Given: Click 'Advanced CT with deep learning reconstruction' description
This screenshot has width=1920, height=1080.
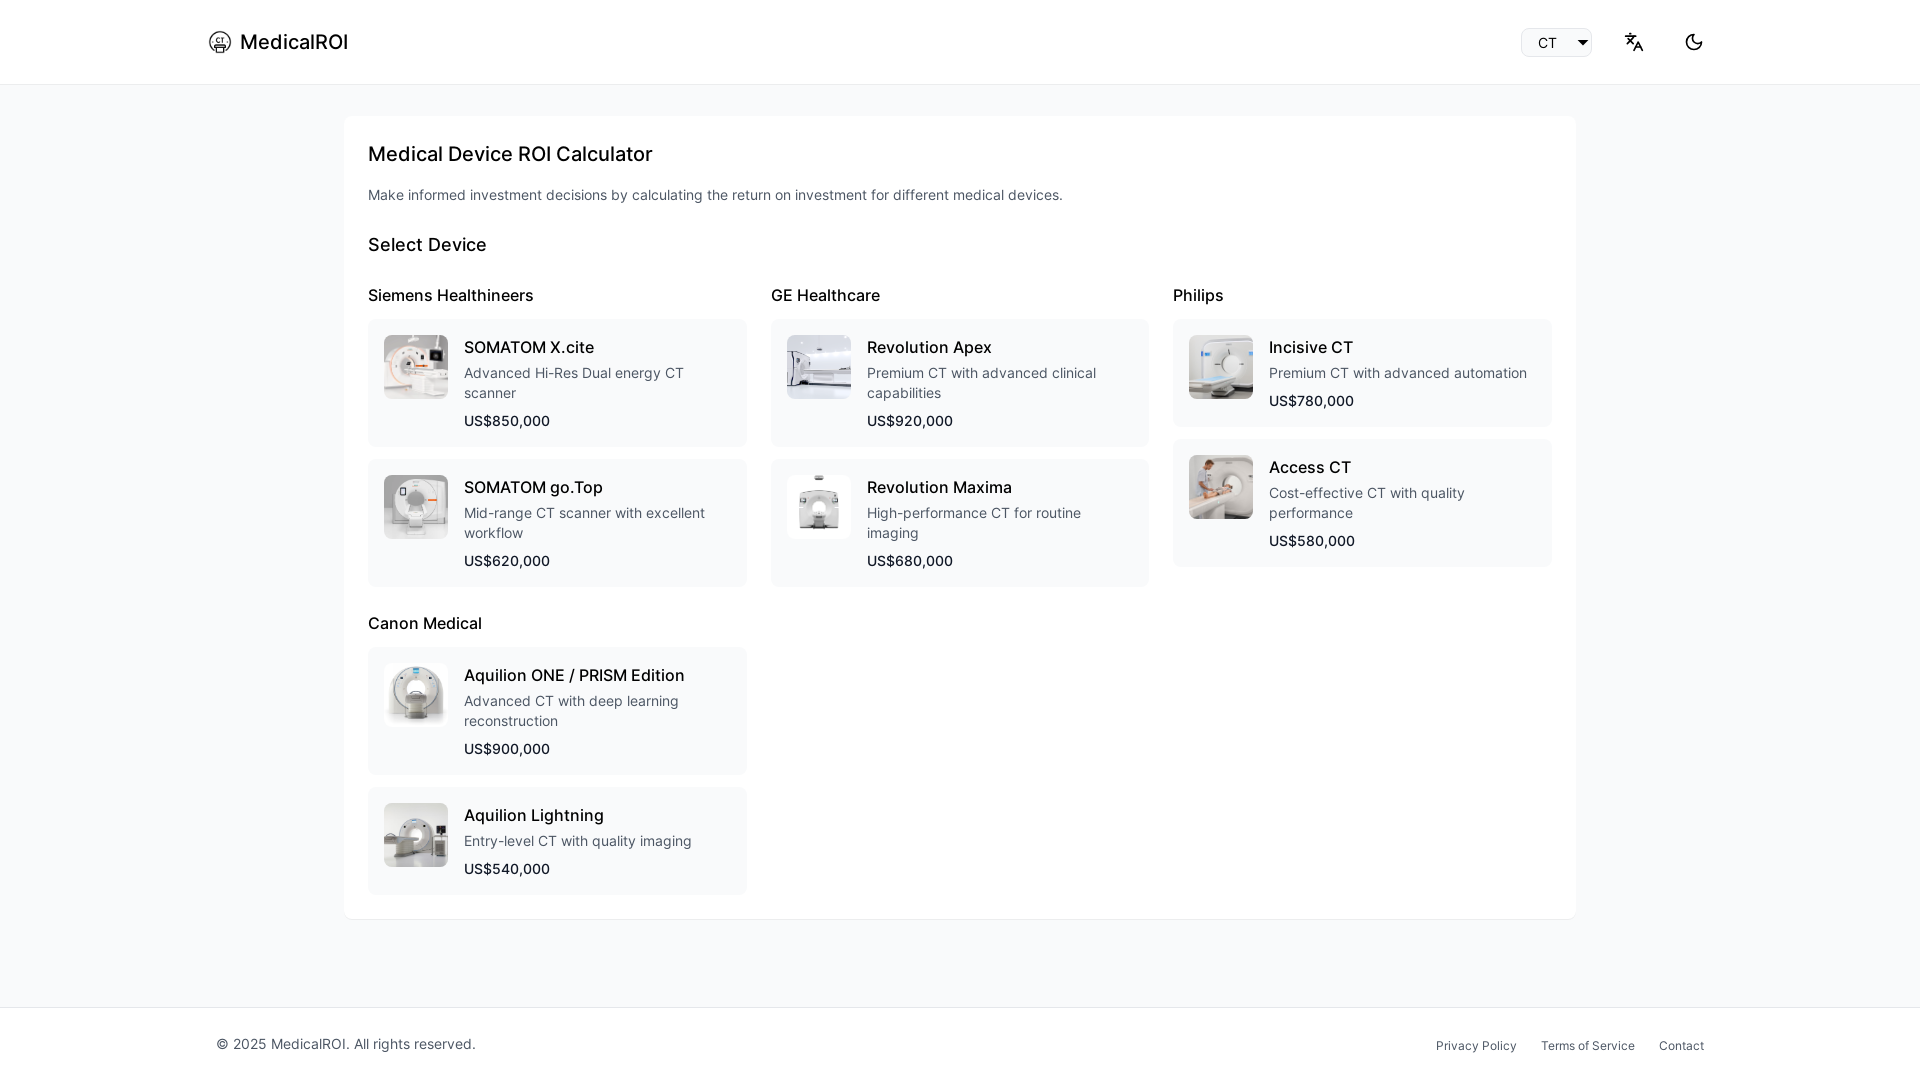Looking at the screenshot, I should [x=571, y=711].
